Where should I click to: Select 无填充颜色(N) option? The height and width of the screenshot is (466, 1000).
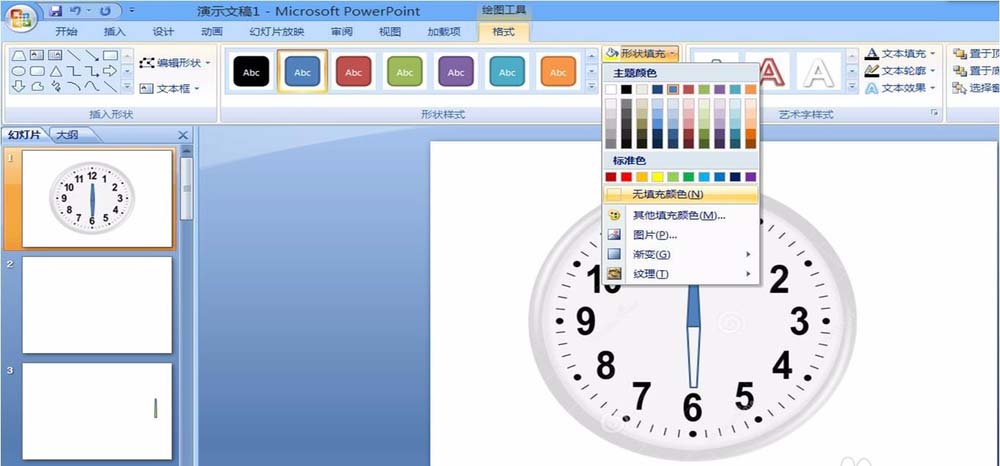point(680,194)
